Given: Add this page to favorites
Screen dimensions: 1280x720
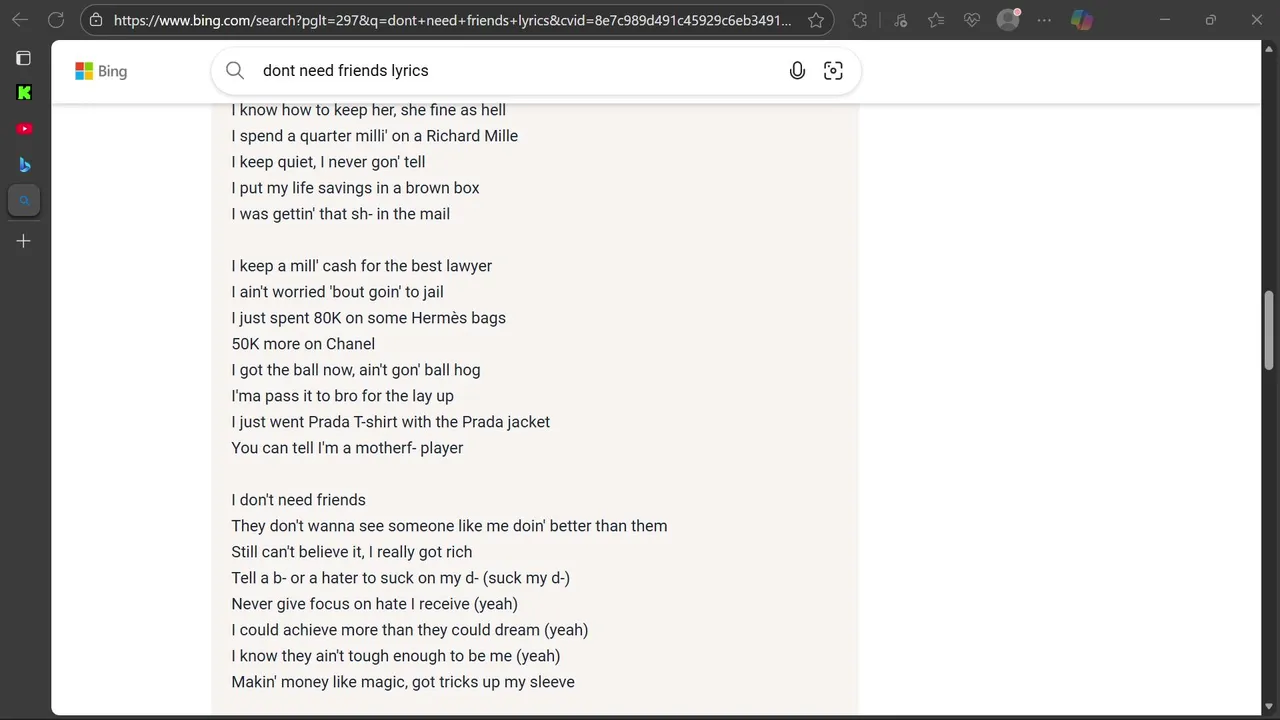Looking at the screenshot, I should [x=816, y=20].
